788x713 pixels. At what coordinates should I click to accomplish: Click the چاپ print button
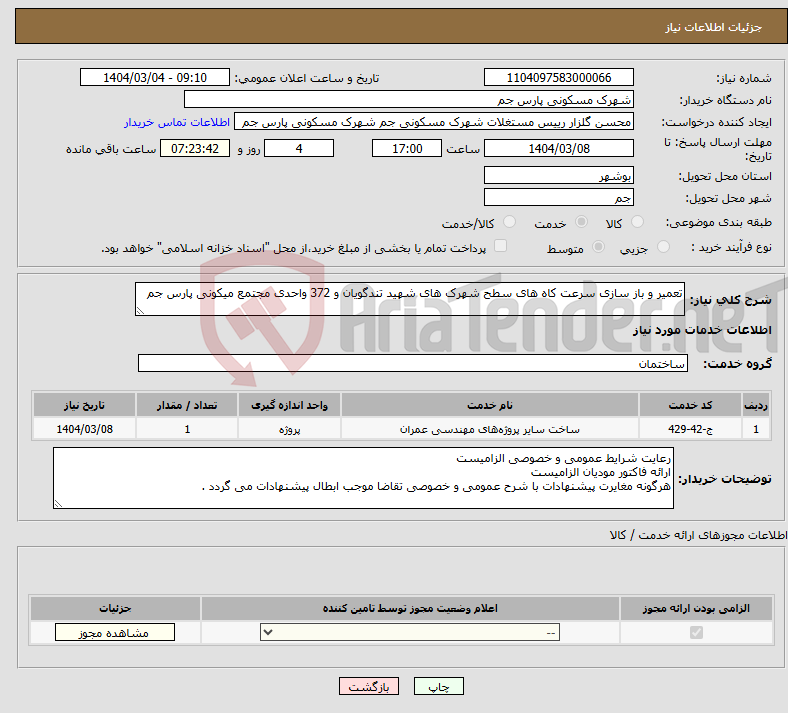tap(438, 686)
